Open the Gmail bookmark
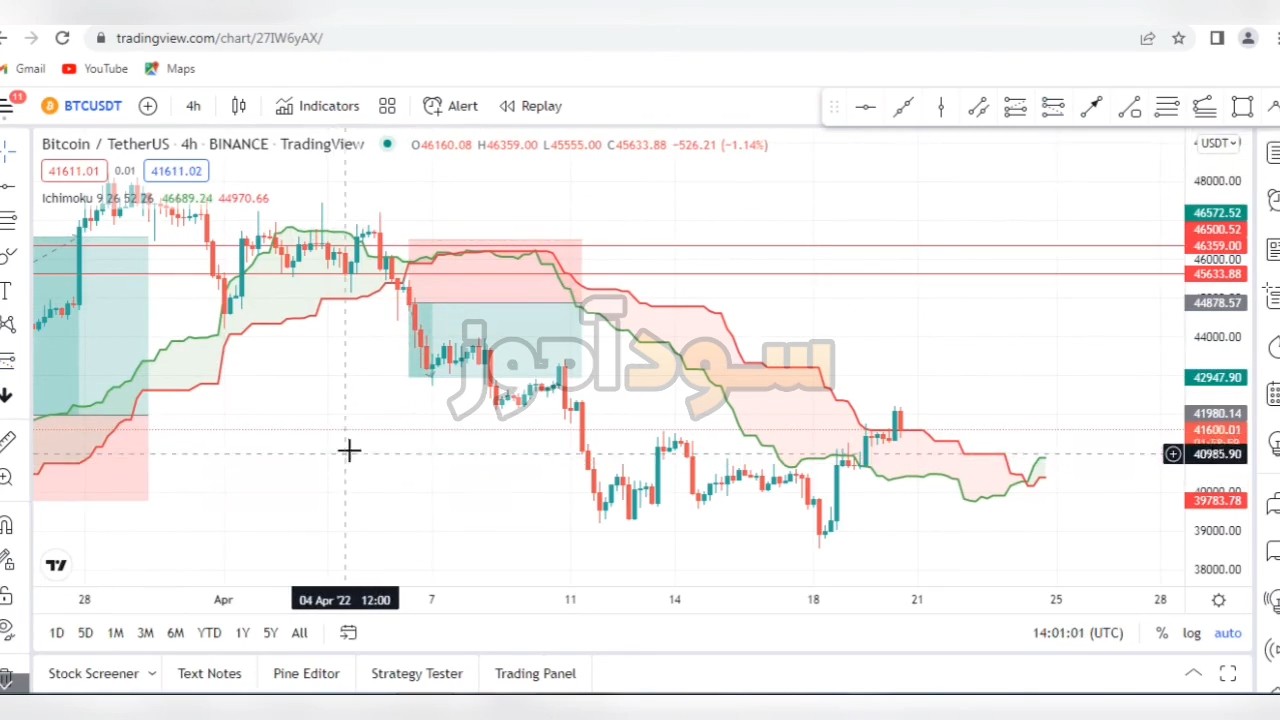 point(22,69)
